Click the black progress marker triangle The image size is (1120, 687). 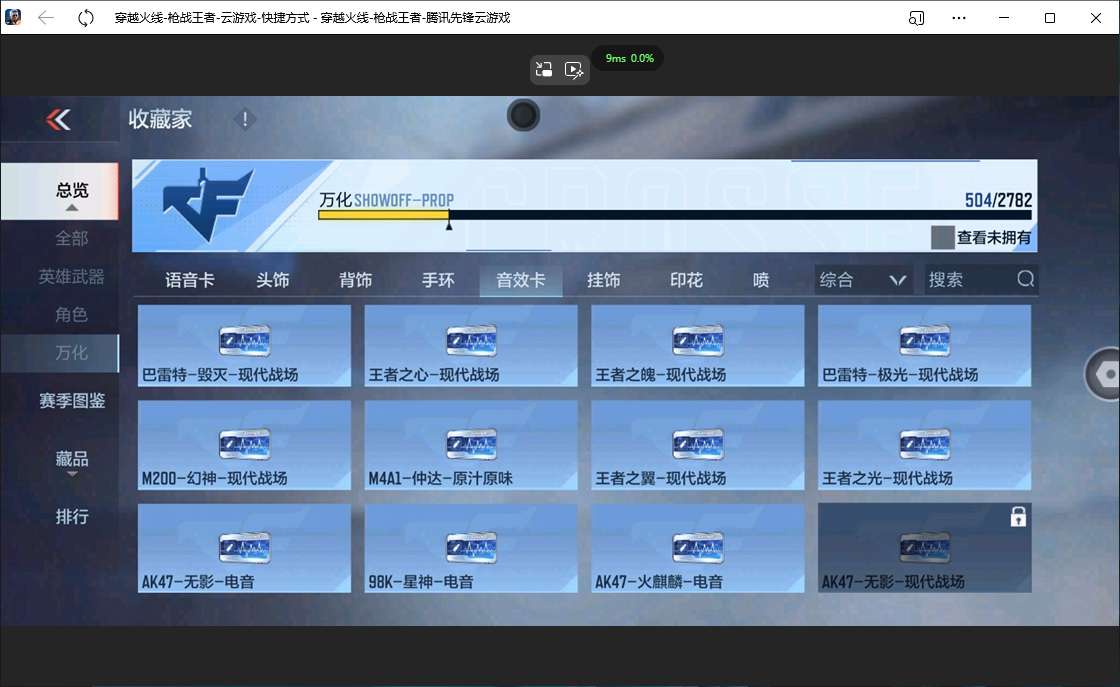pos(449,225)
